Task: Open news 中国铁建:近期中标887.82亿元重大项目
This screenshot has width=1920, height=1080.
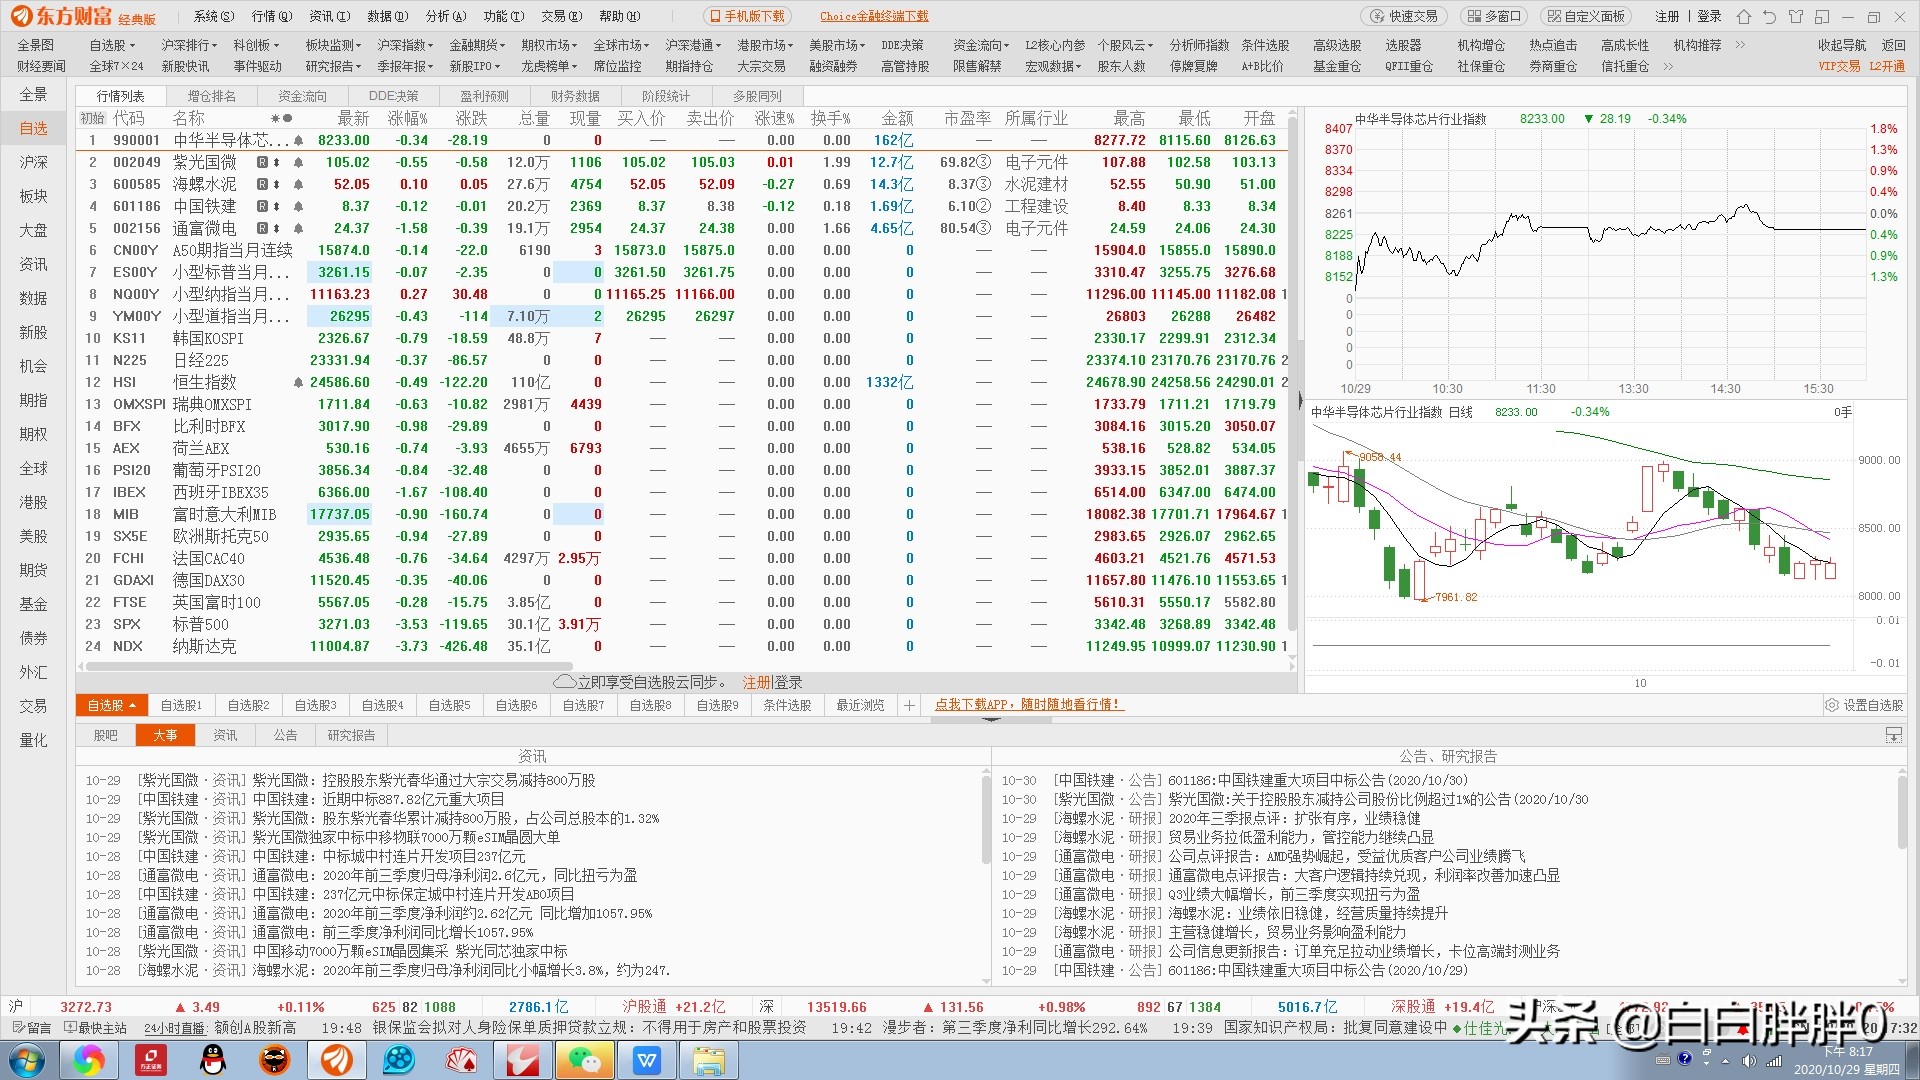Action: pos(379,799)
